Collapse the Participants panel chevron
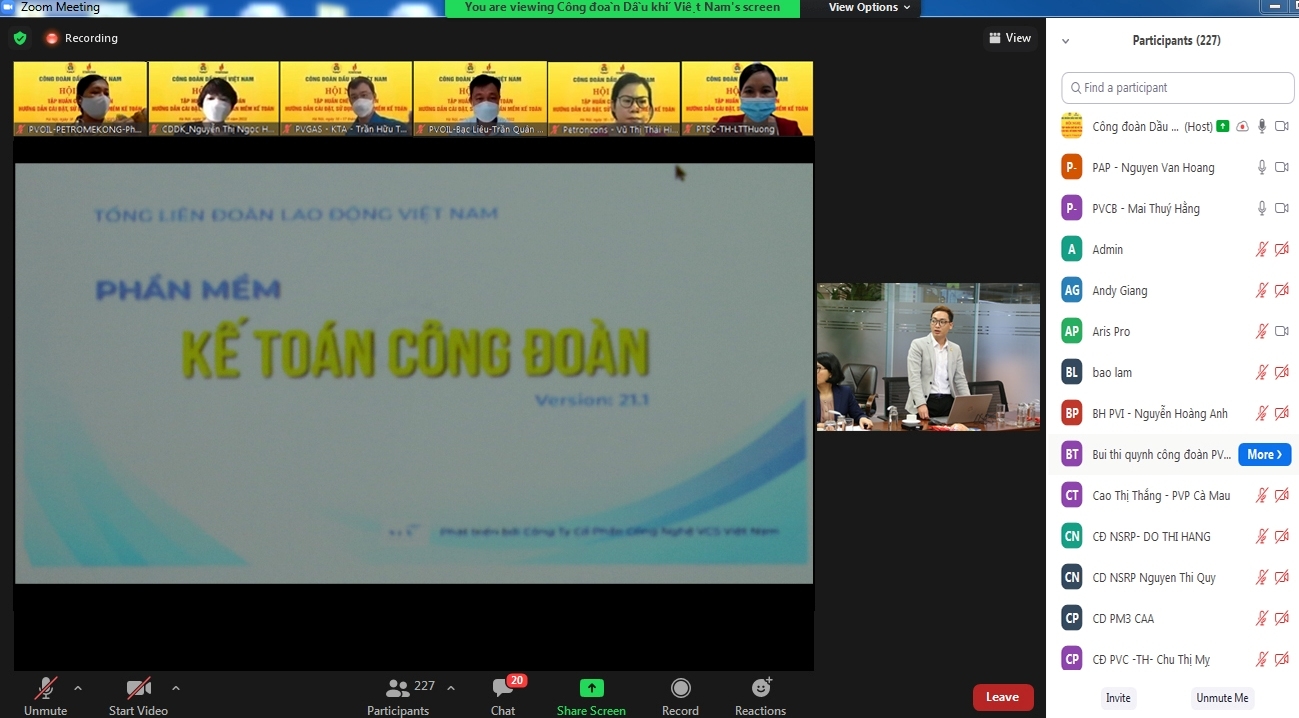 pos(1066,41)
